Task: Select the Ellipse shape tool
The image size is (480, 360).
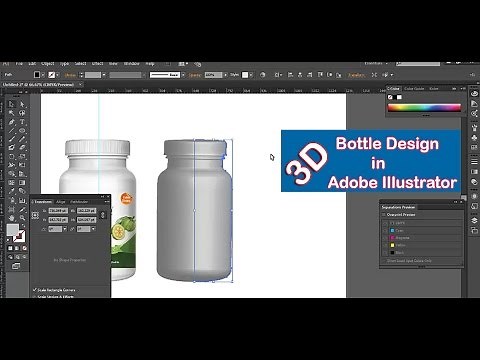Action: (x=22, y=130)
